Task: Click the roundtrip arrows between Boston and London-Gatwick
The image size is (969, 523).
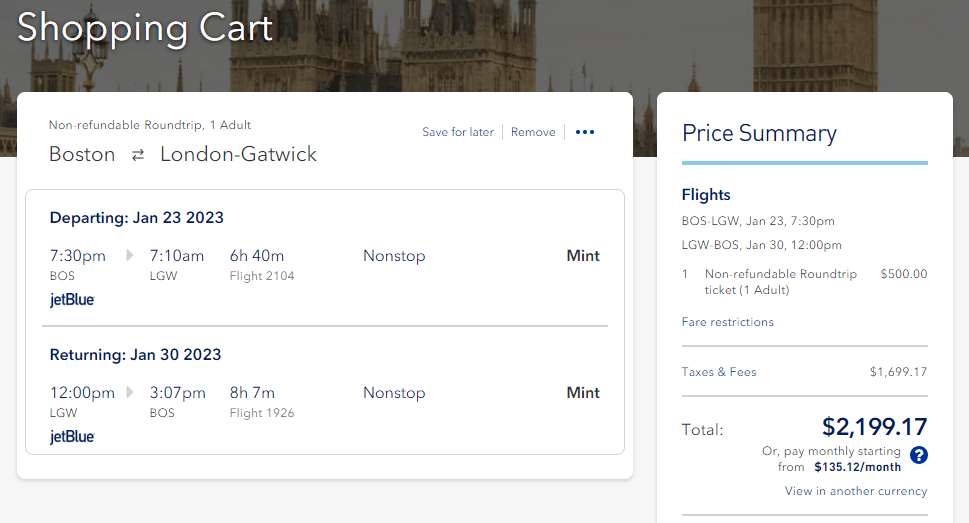Action: pos(138,155)
